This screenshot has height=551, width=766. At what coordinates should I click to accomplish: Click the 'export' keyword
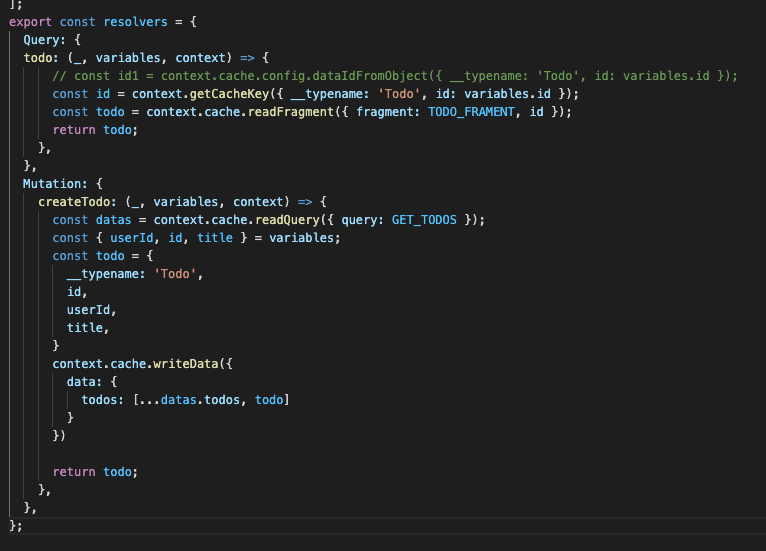coord(30,22)
